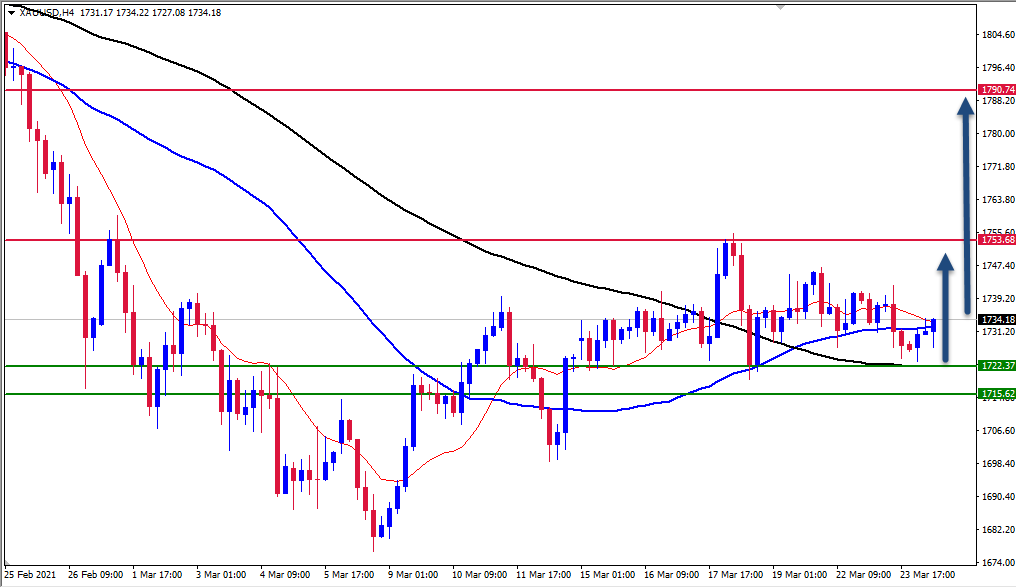
Task: Select the red 1753.68 price label
Action: pos(997,240)
